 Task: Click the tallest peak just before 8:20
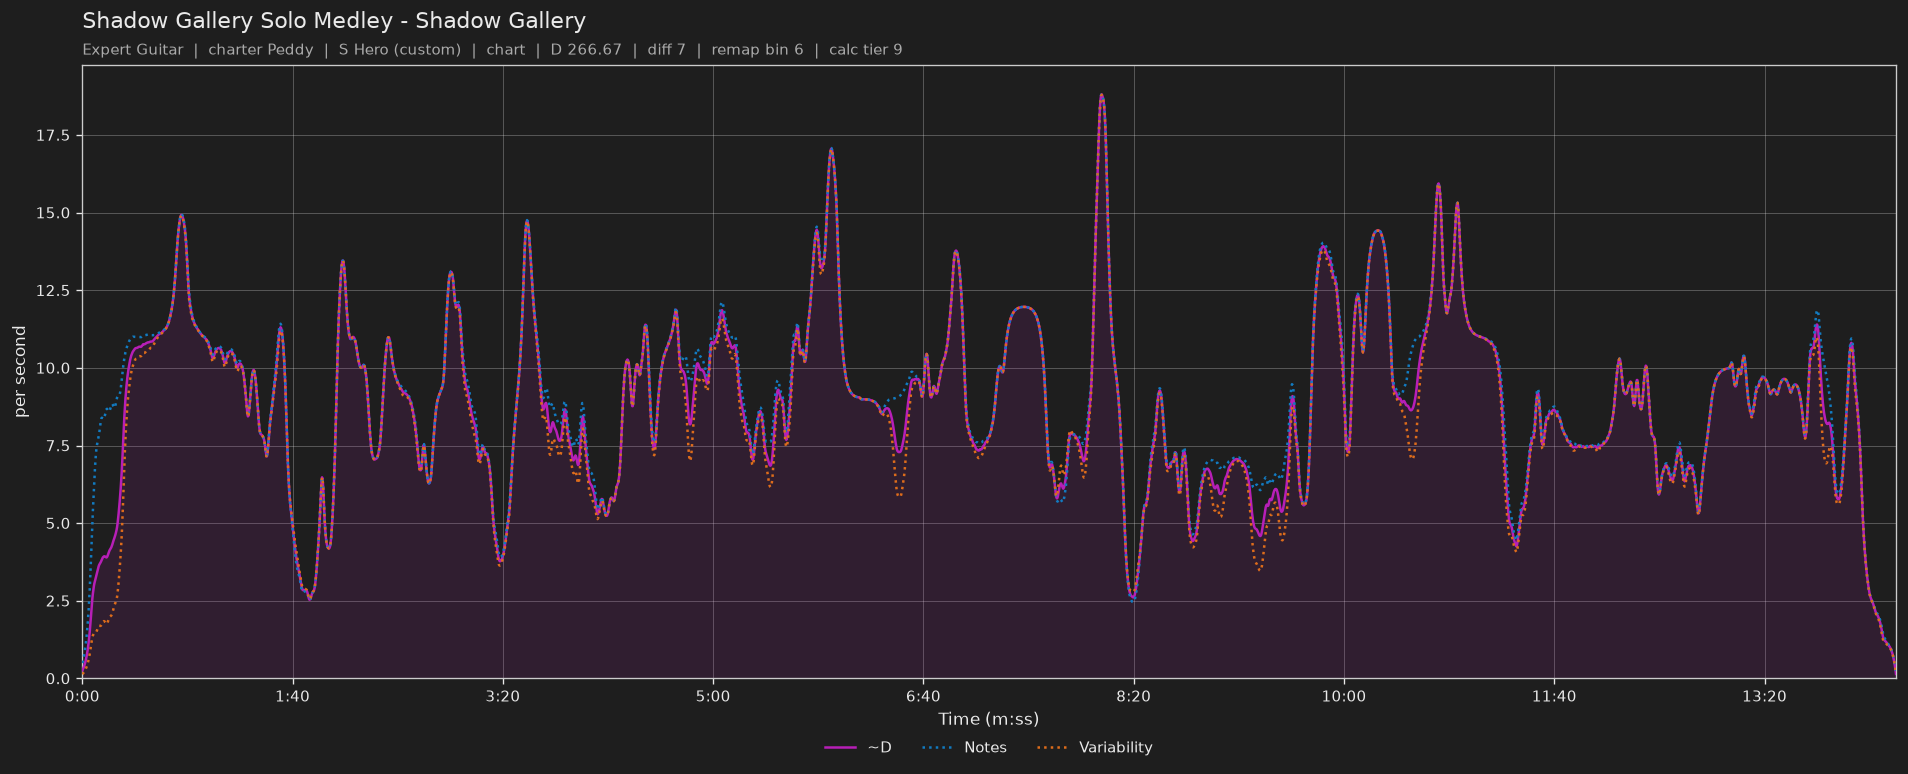(1102, 96)
